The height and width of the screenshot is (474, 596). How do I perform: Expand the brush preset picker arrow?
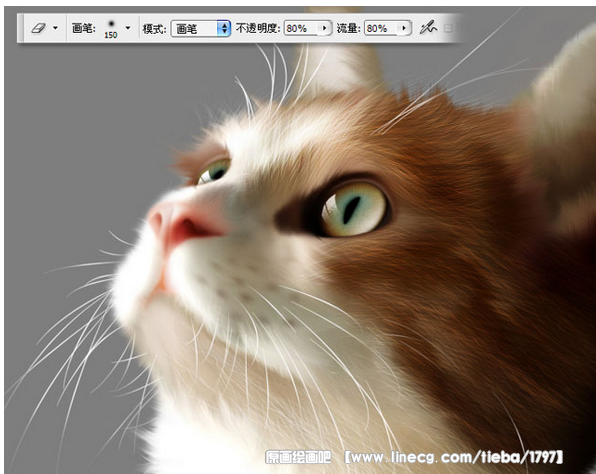point(128,28)
